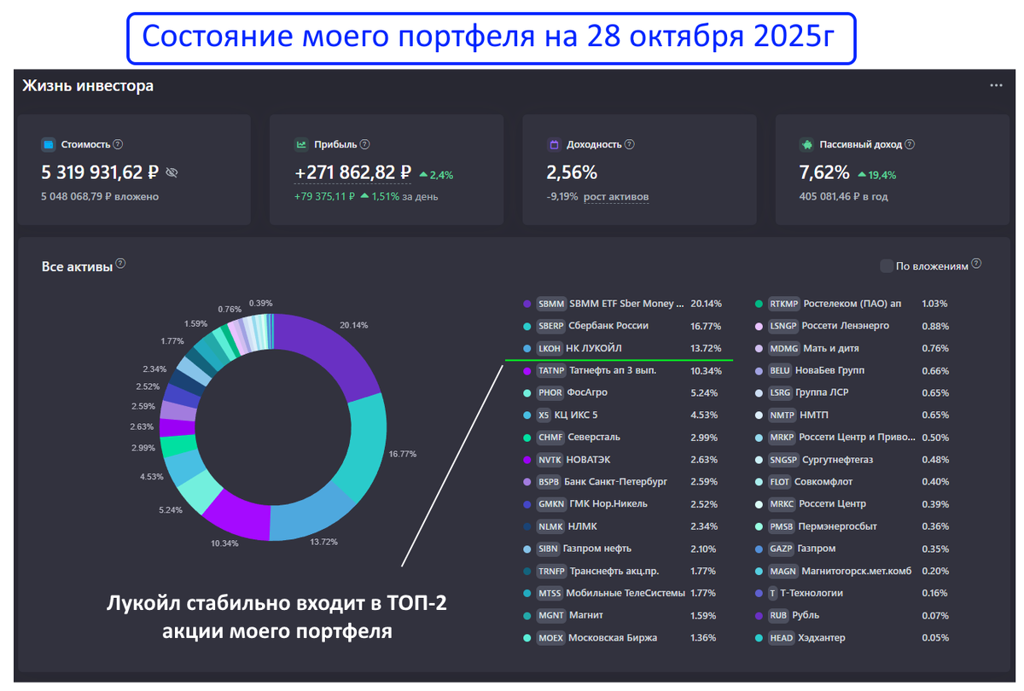Click the profit amount +271 862,82 ₽

352,173
